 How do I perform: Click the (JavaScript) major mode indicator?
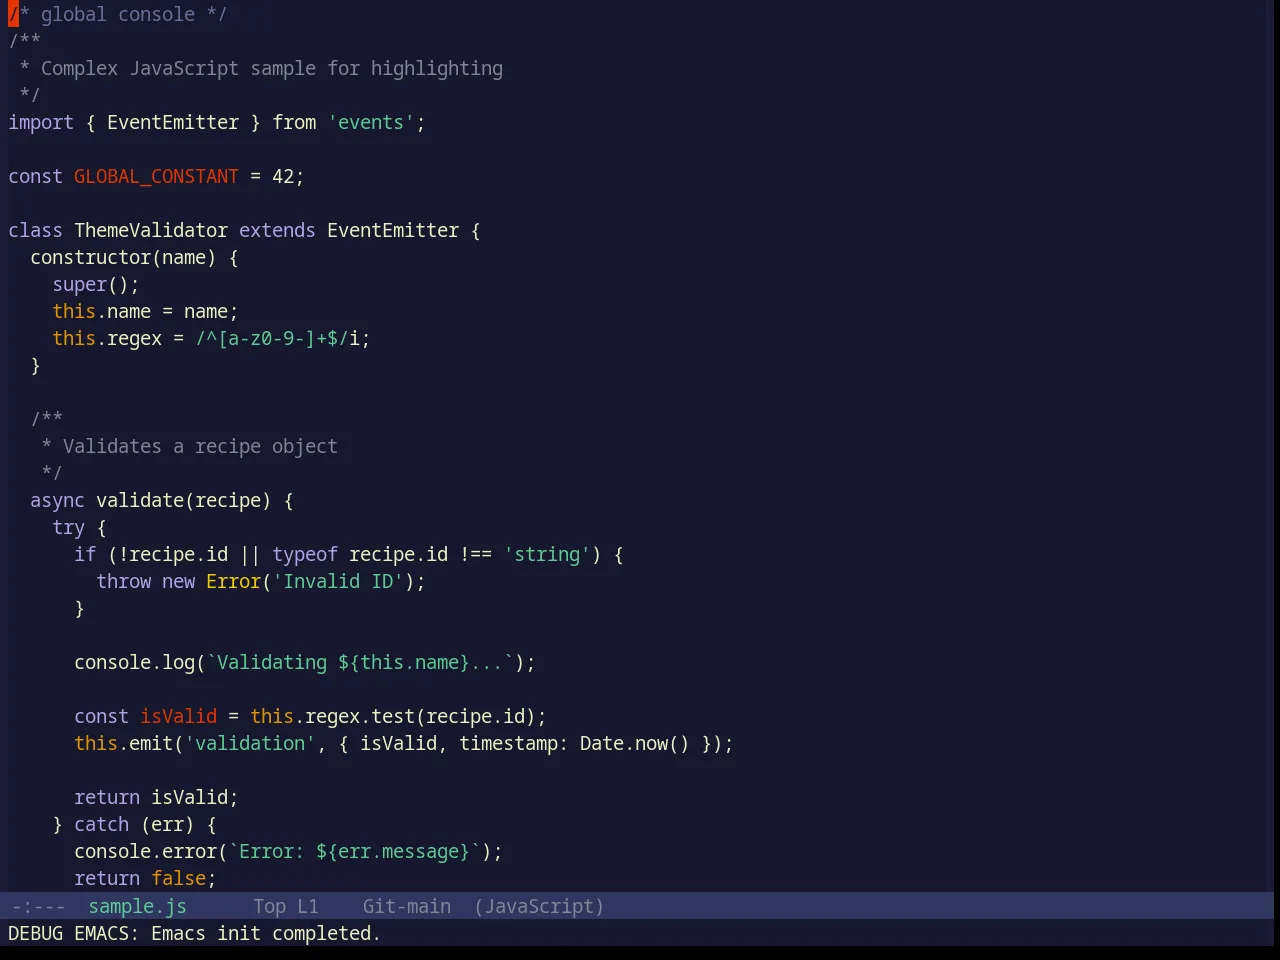tap(539, 906)
